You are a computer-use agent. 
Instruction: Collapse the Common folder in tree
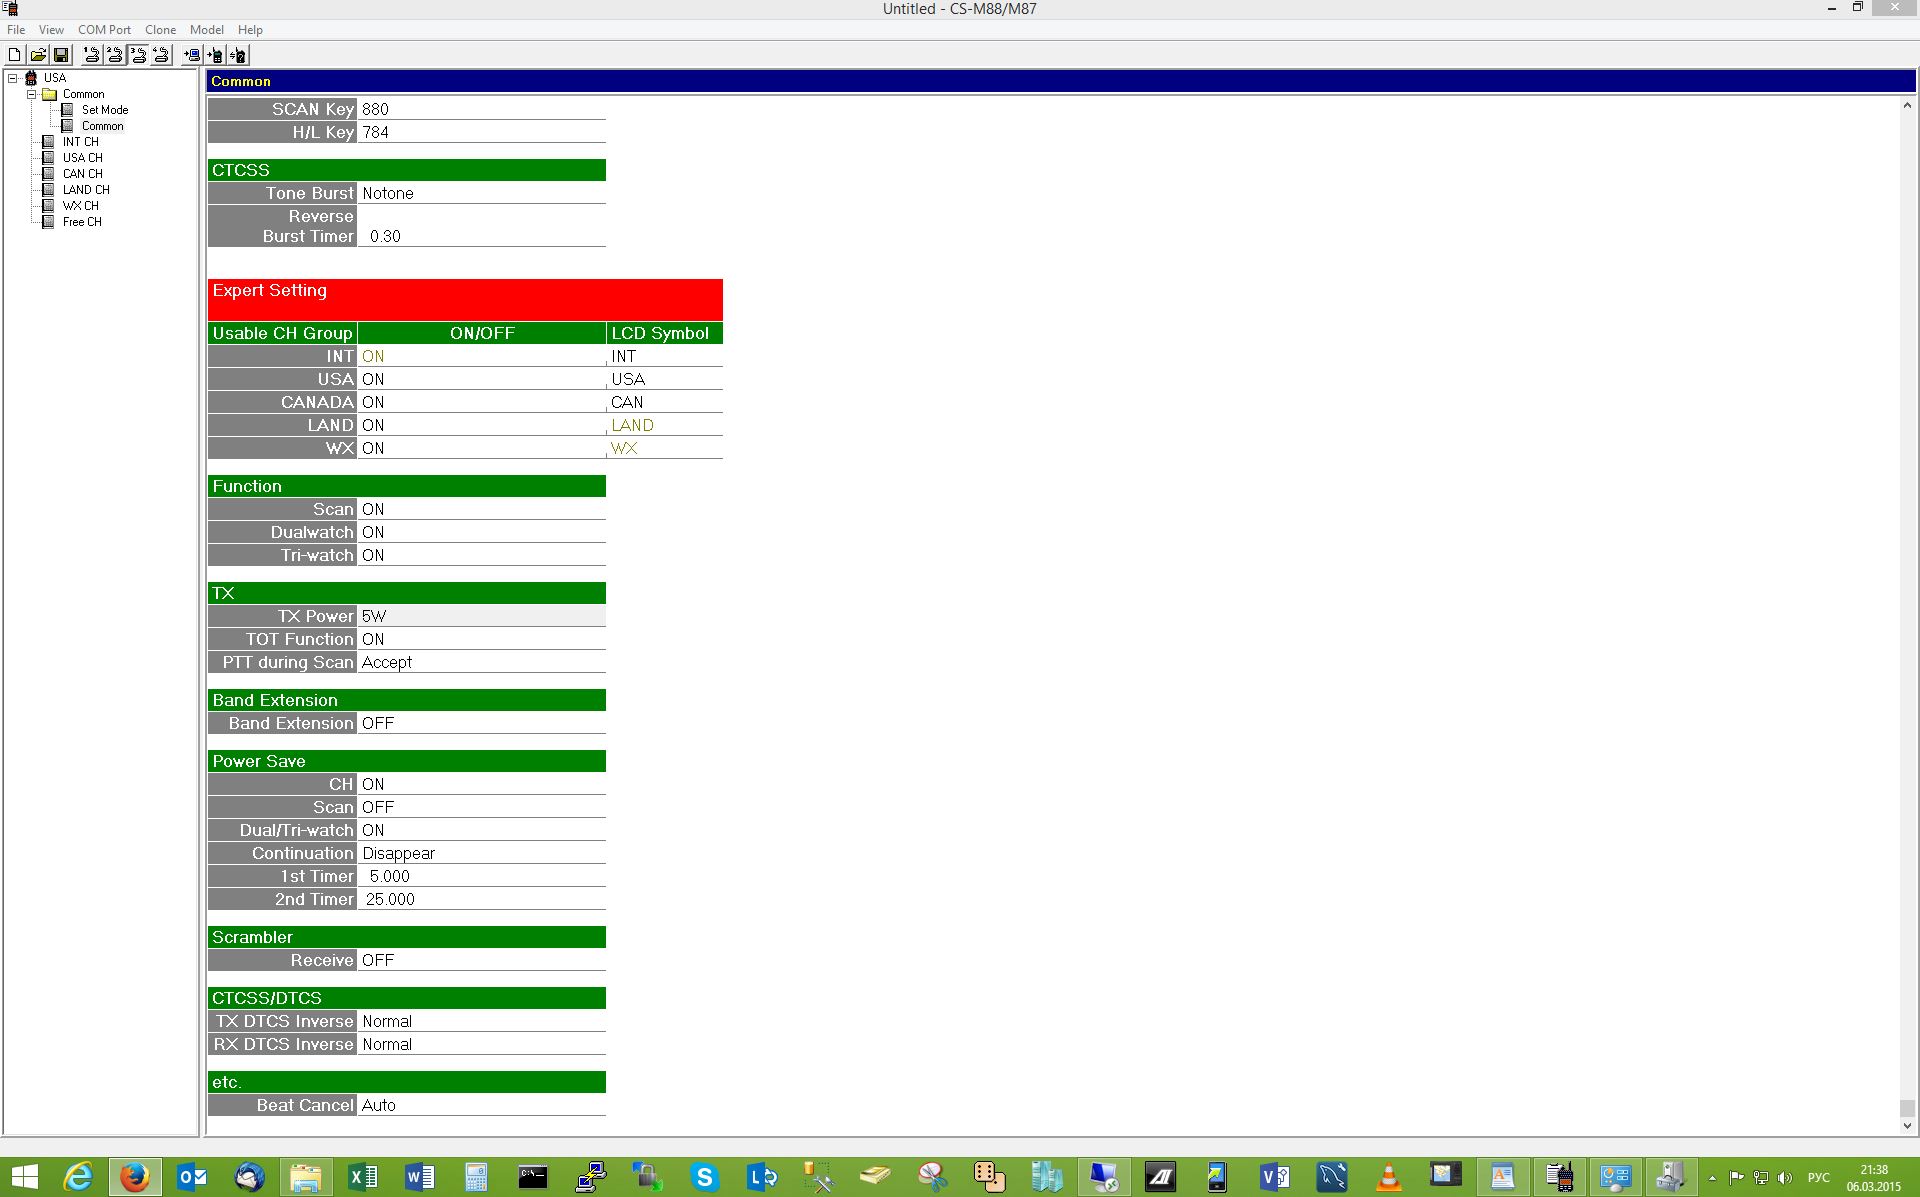[31, 94]
